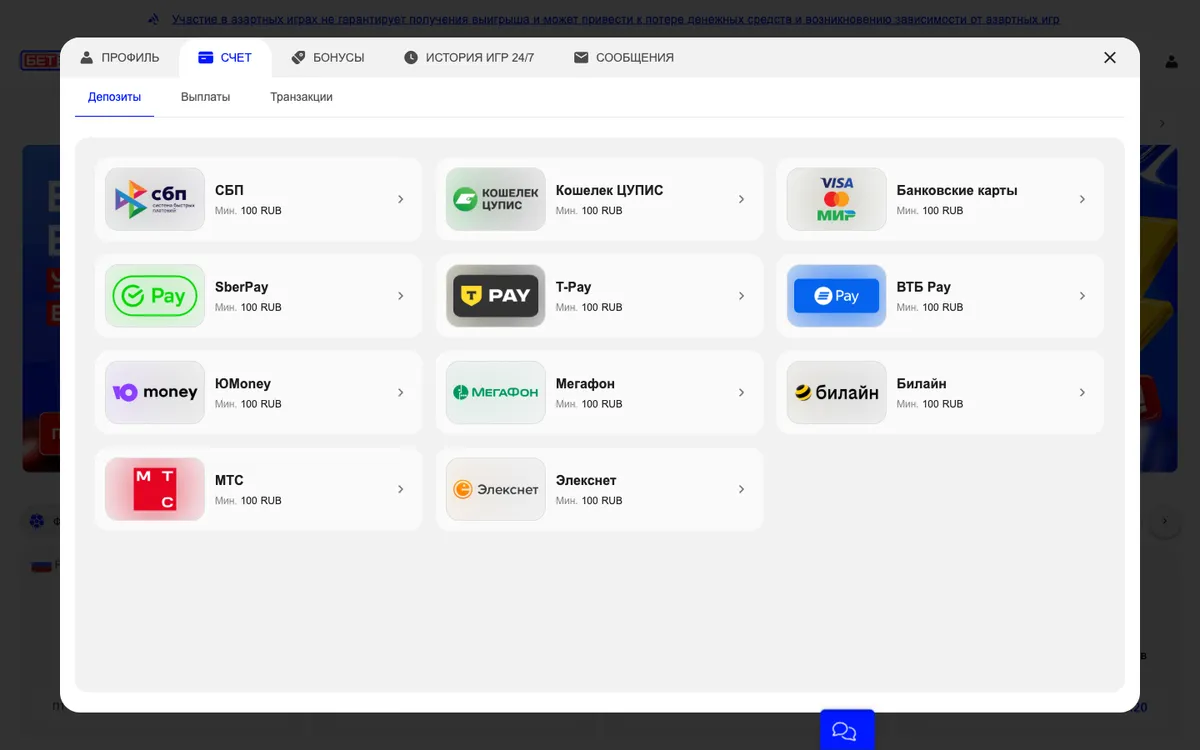This screenshot has width=1200, height=750.
Task: Select the Мегафон logo
Action: [x=496, y=392]
